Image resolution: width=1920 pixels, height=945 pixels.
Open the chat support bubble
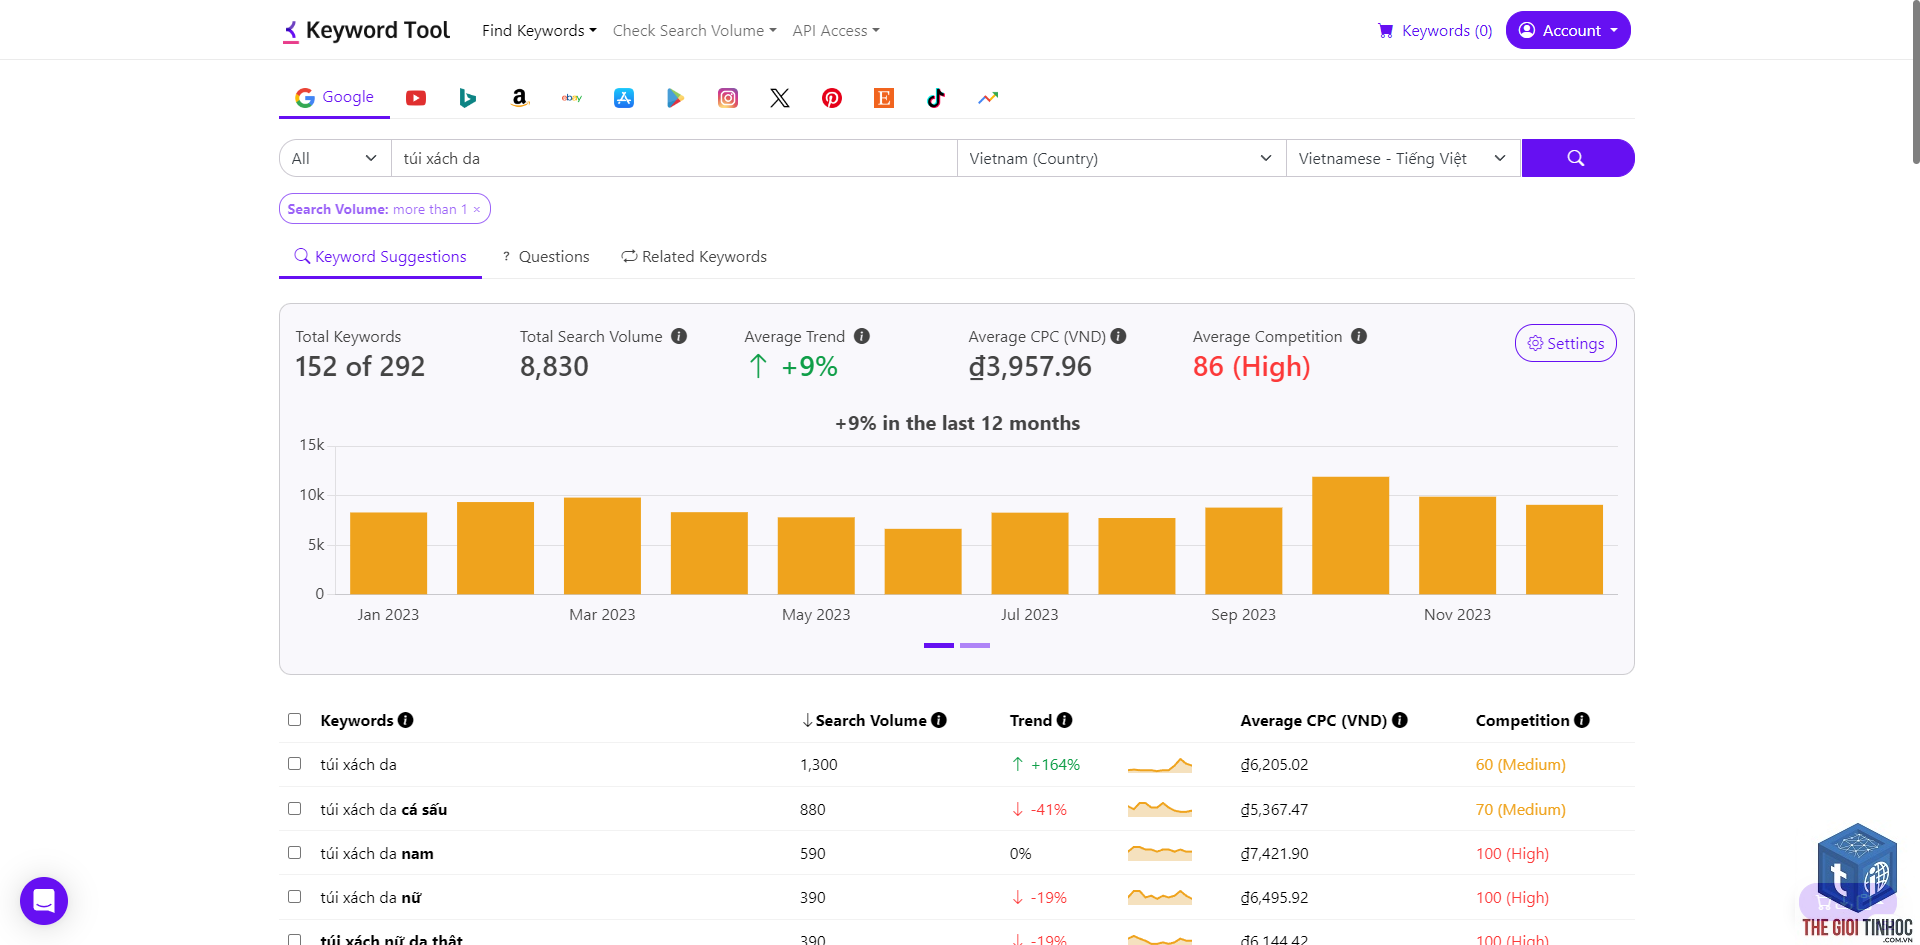coord(44,901)
